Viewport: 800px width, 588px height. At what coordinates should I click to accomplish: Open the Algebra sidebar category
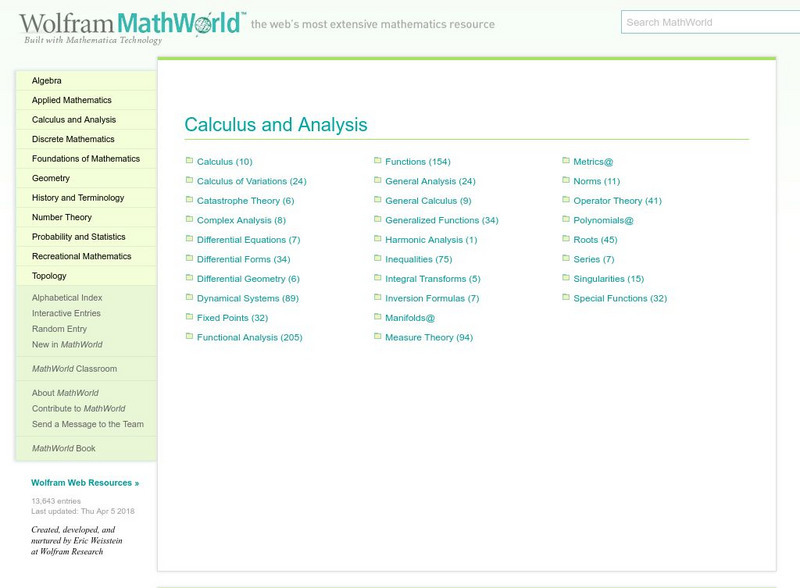pyautogui.click(x=47, y=81)
